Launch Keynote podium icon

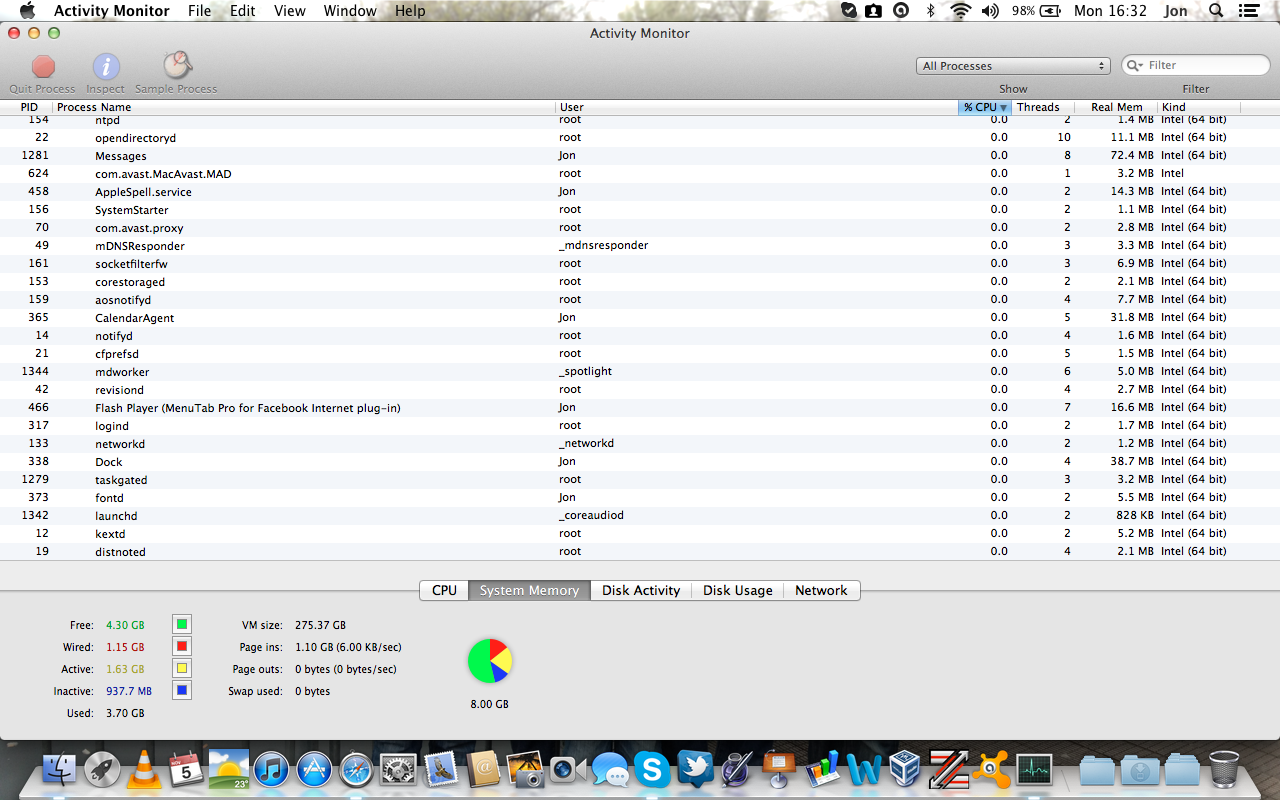pyautogui.click(x=778, y=769)
